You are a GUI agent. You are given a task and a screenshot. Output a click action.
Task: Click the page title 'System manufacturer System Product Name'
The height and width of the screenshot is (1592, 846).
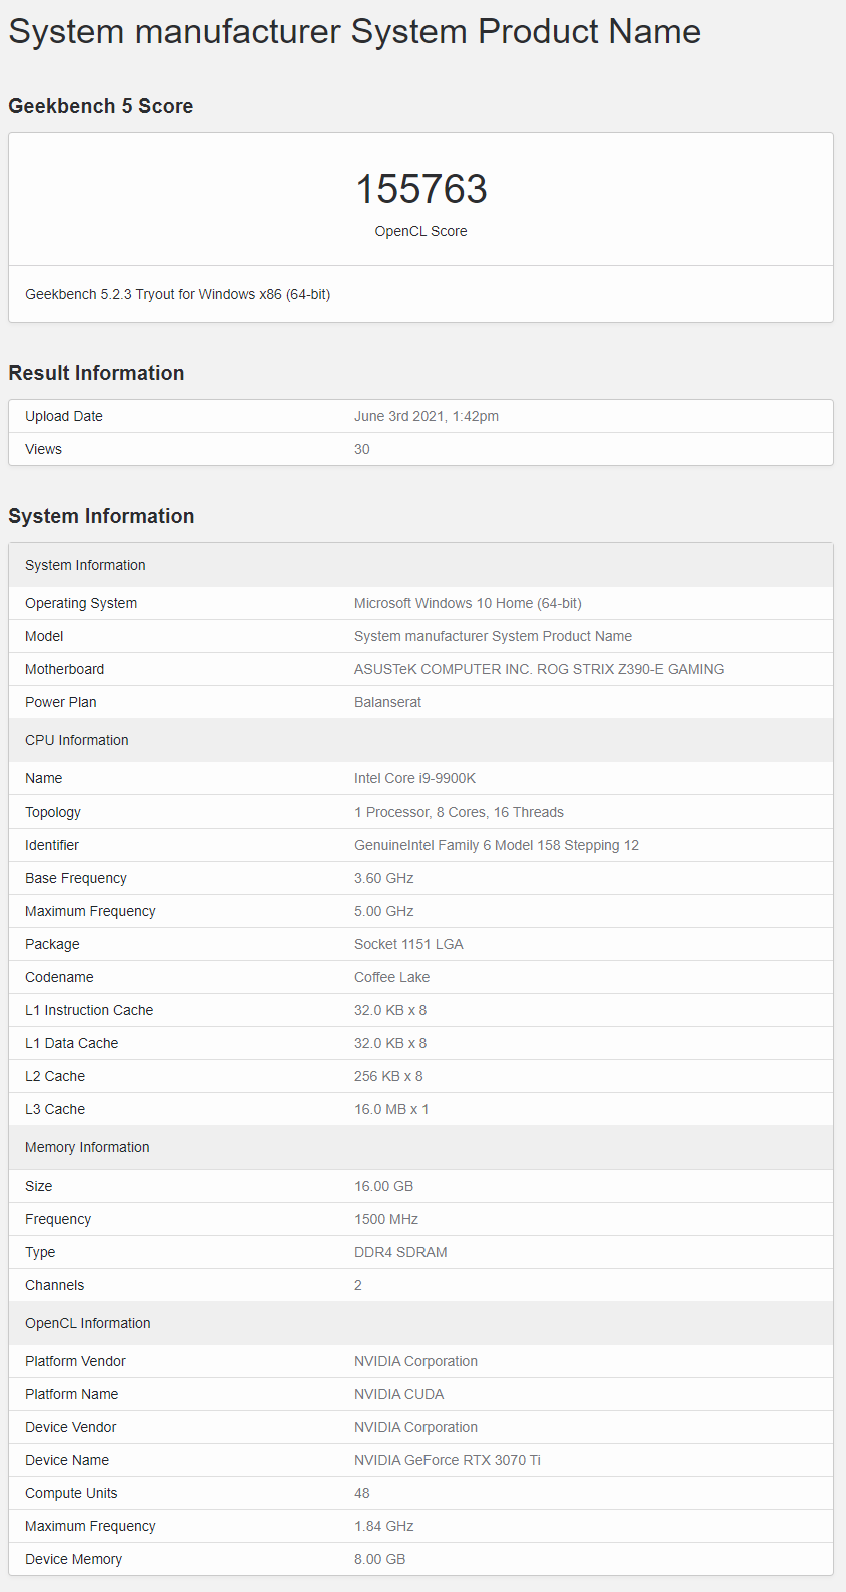pos(355,31)
